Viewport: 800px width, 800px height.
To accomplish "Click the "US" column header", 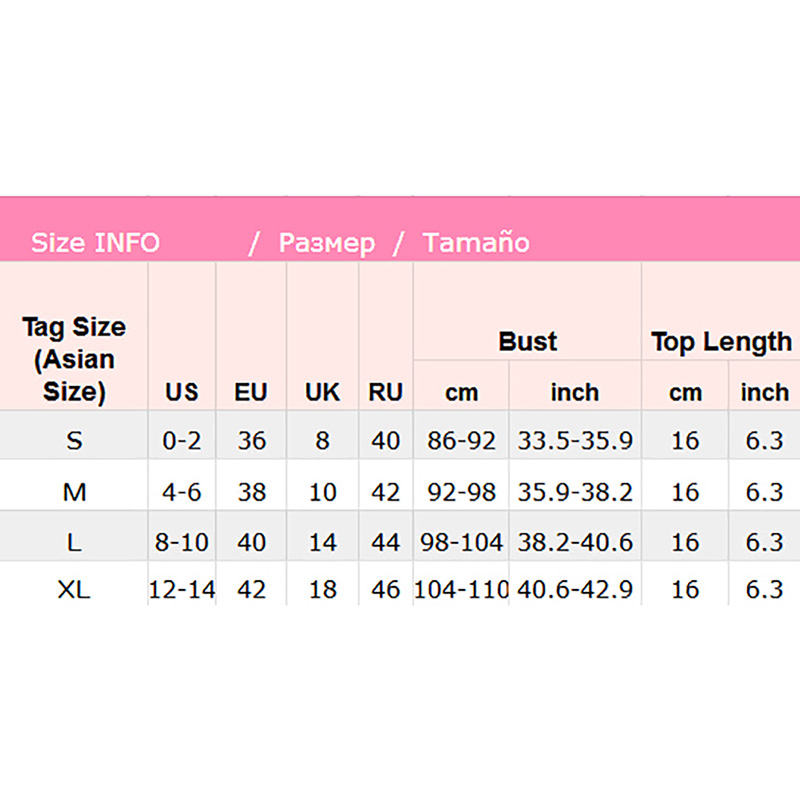I will (182, 393).
